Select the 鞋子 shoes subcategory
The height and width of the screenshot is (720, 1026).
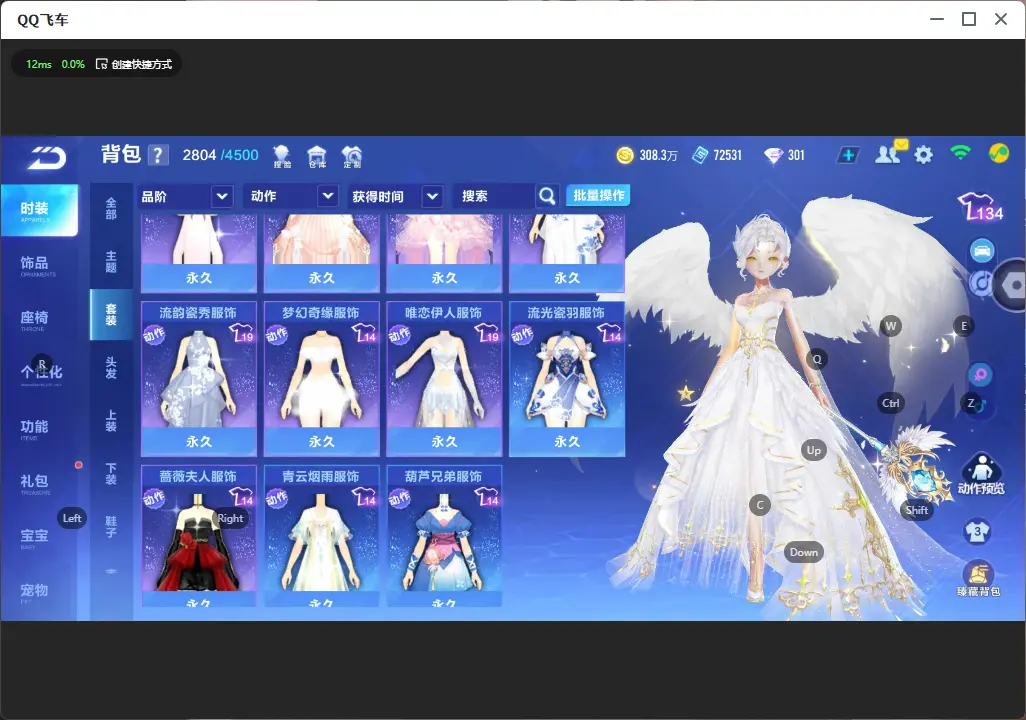click(111, 527)
